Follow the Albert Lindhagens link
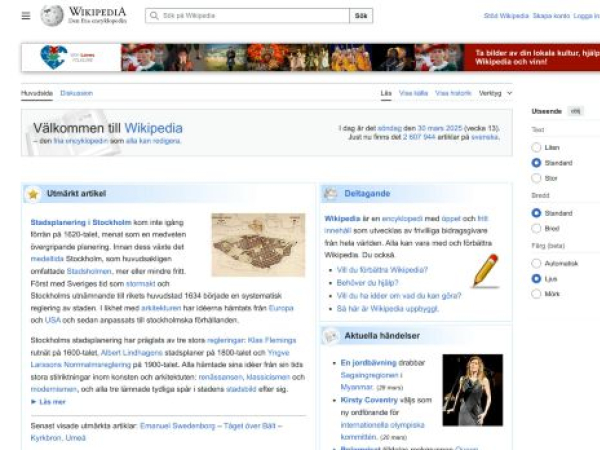The height and width of the screenshot is (450, 600). pyautogui.click(x=131, y=352)
